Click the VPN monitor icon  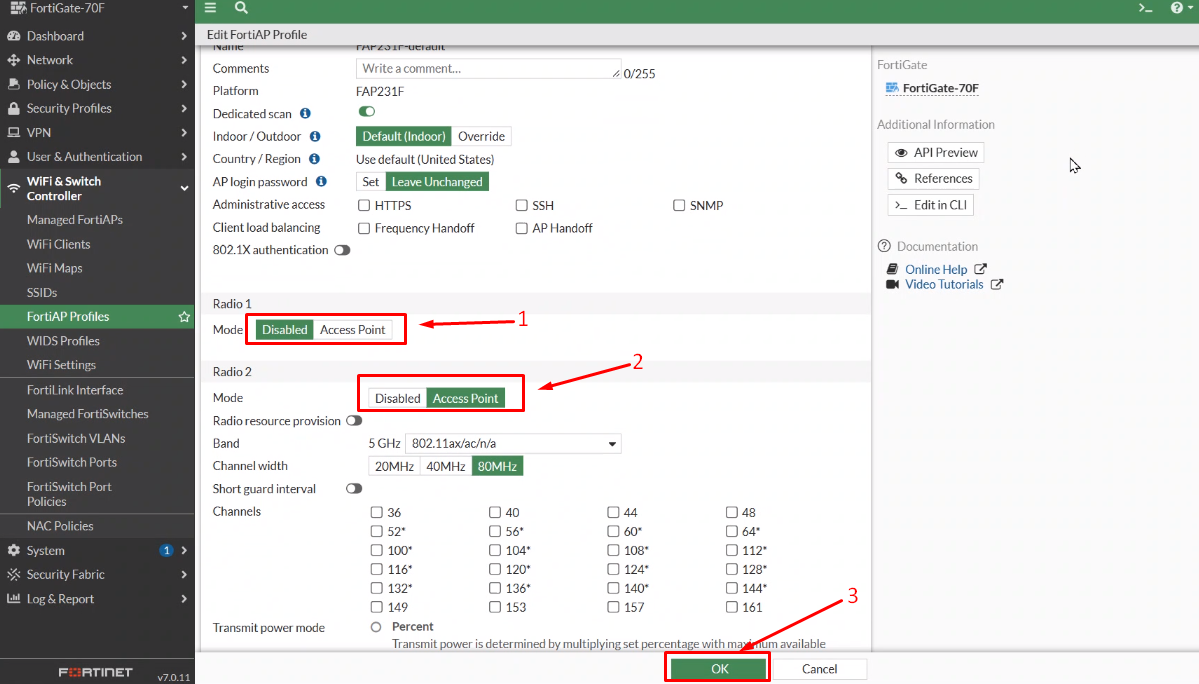click(13, 132)
